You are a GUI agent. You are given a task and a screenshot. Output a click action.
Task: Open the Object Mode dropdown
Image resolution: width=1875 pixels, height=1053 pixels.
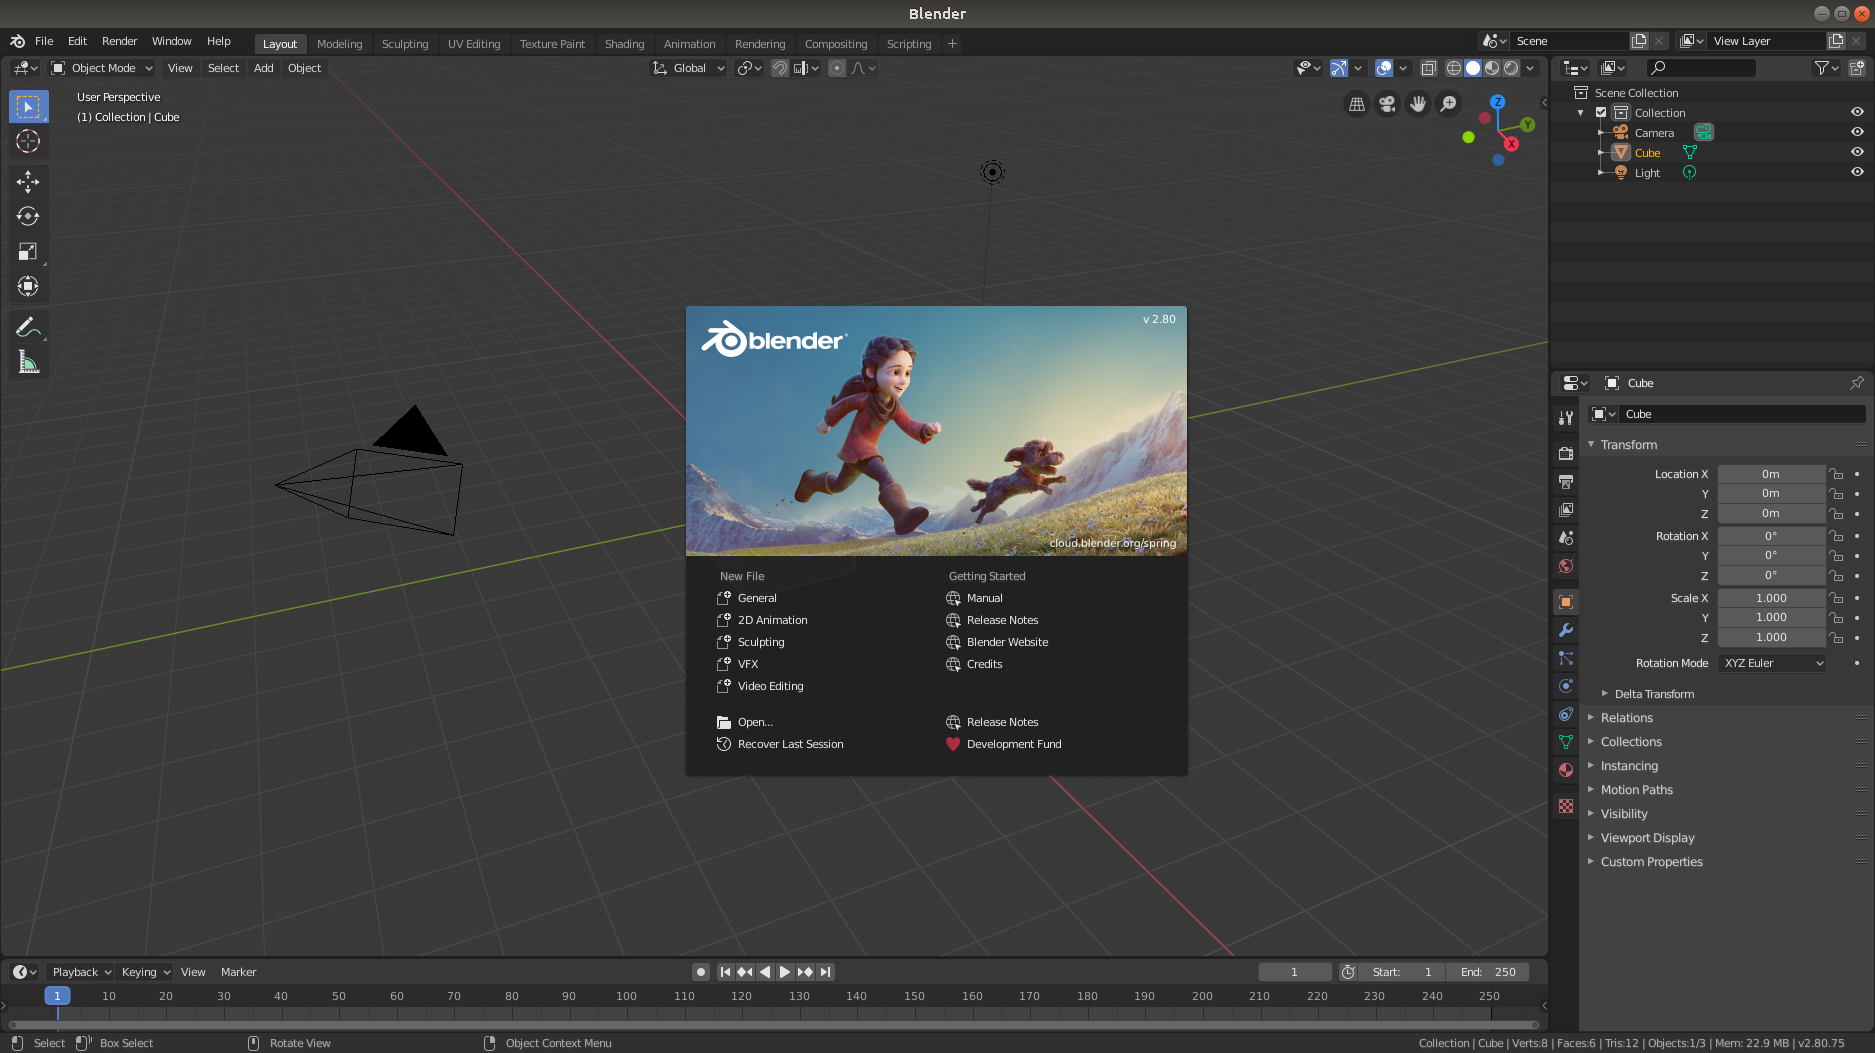click(x=103, y=68)
